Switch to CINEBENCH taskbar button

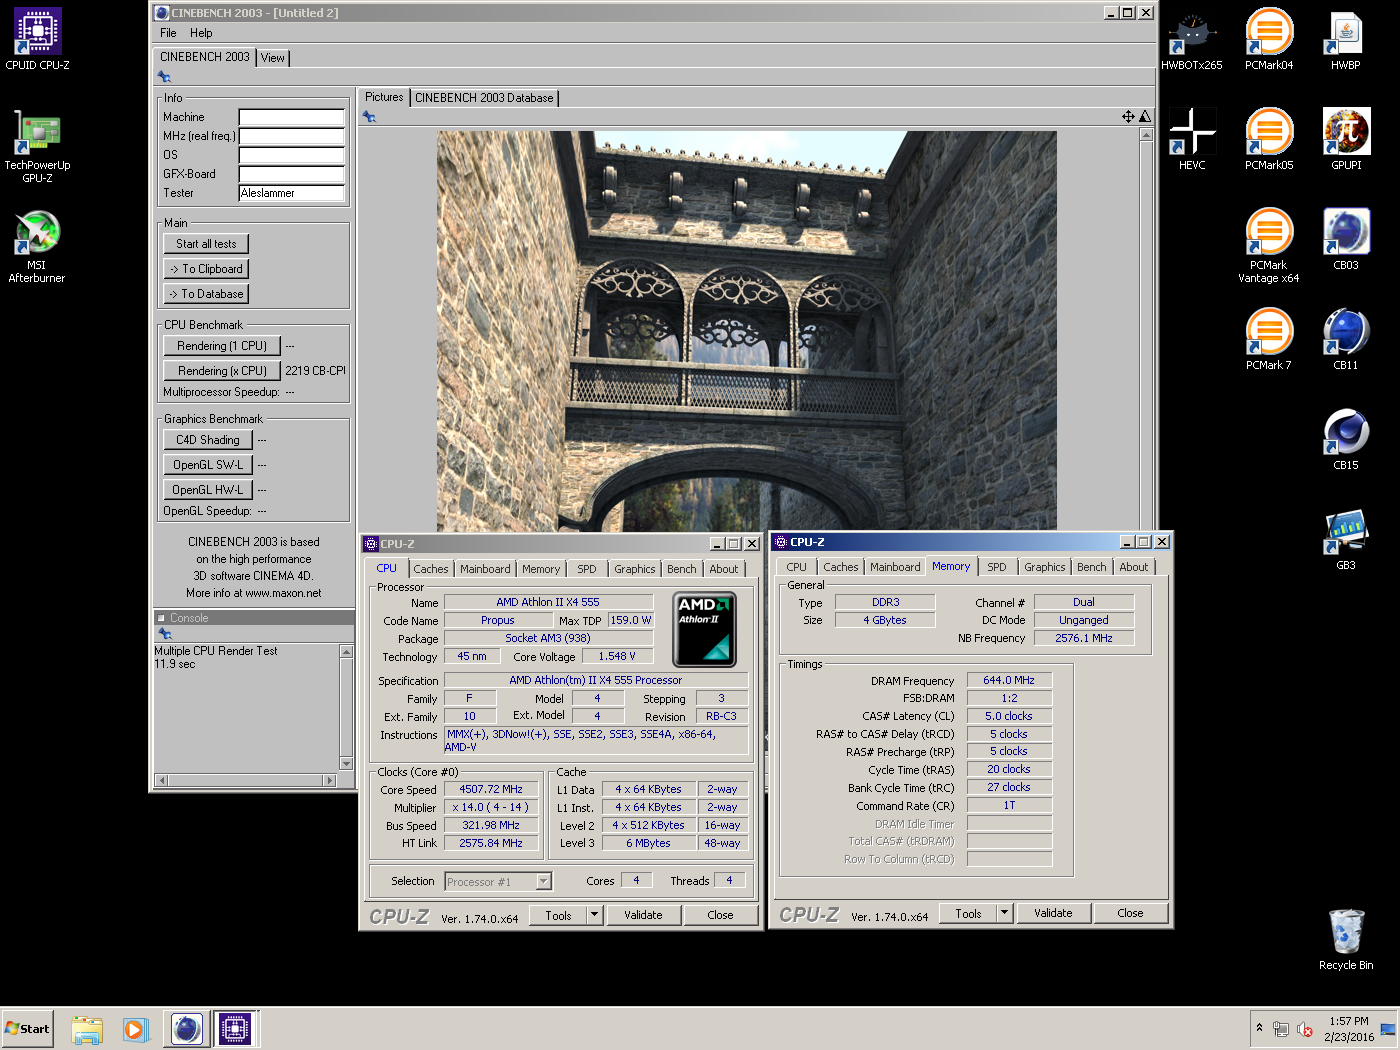tap(186, 1029)
